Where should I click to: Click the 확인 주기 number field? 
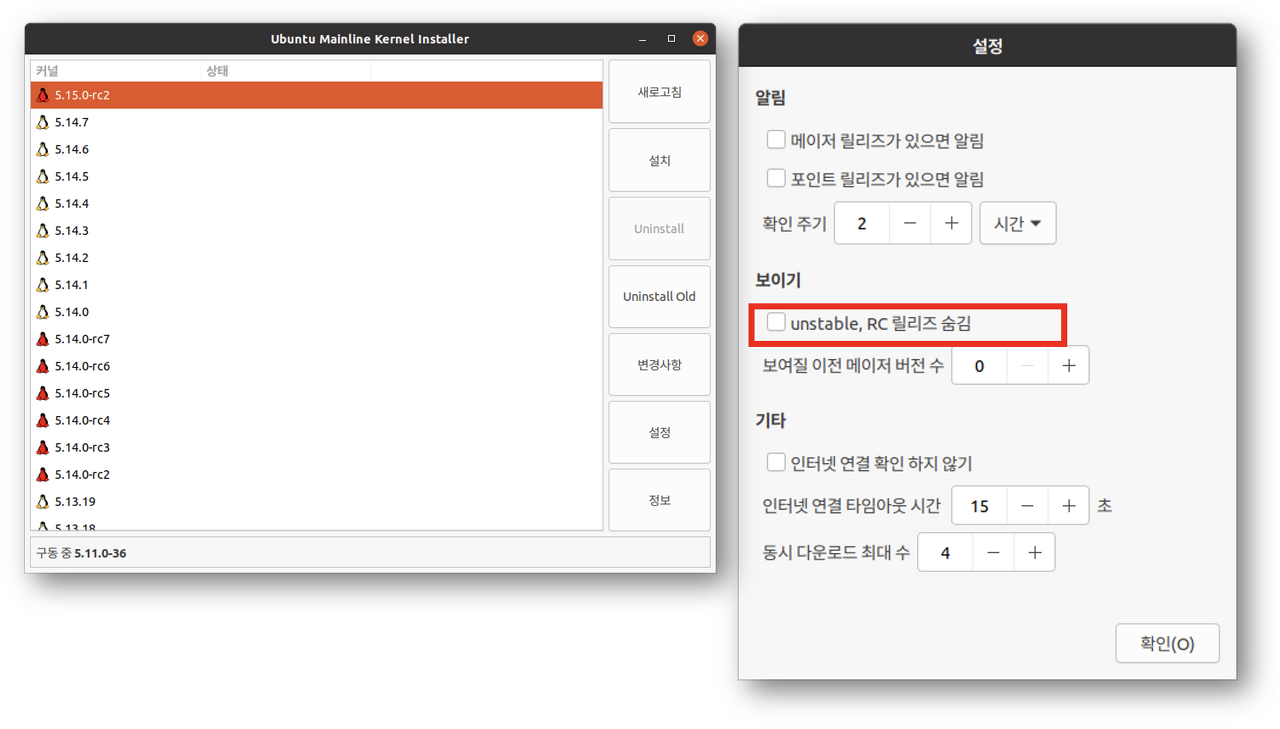[x=862, y=223]
